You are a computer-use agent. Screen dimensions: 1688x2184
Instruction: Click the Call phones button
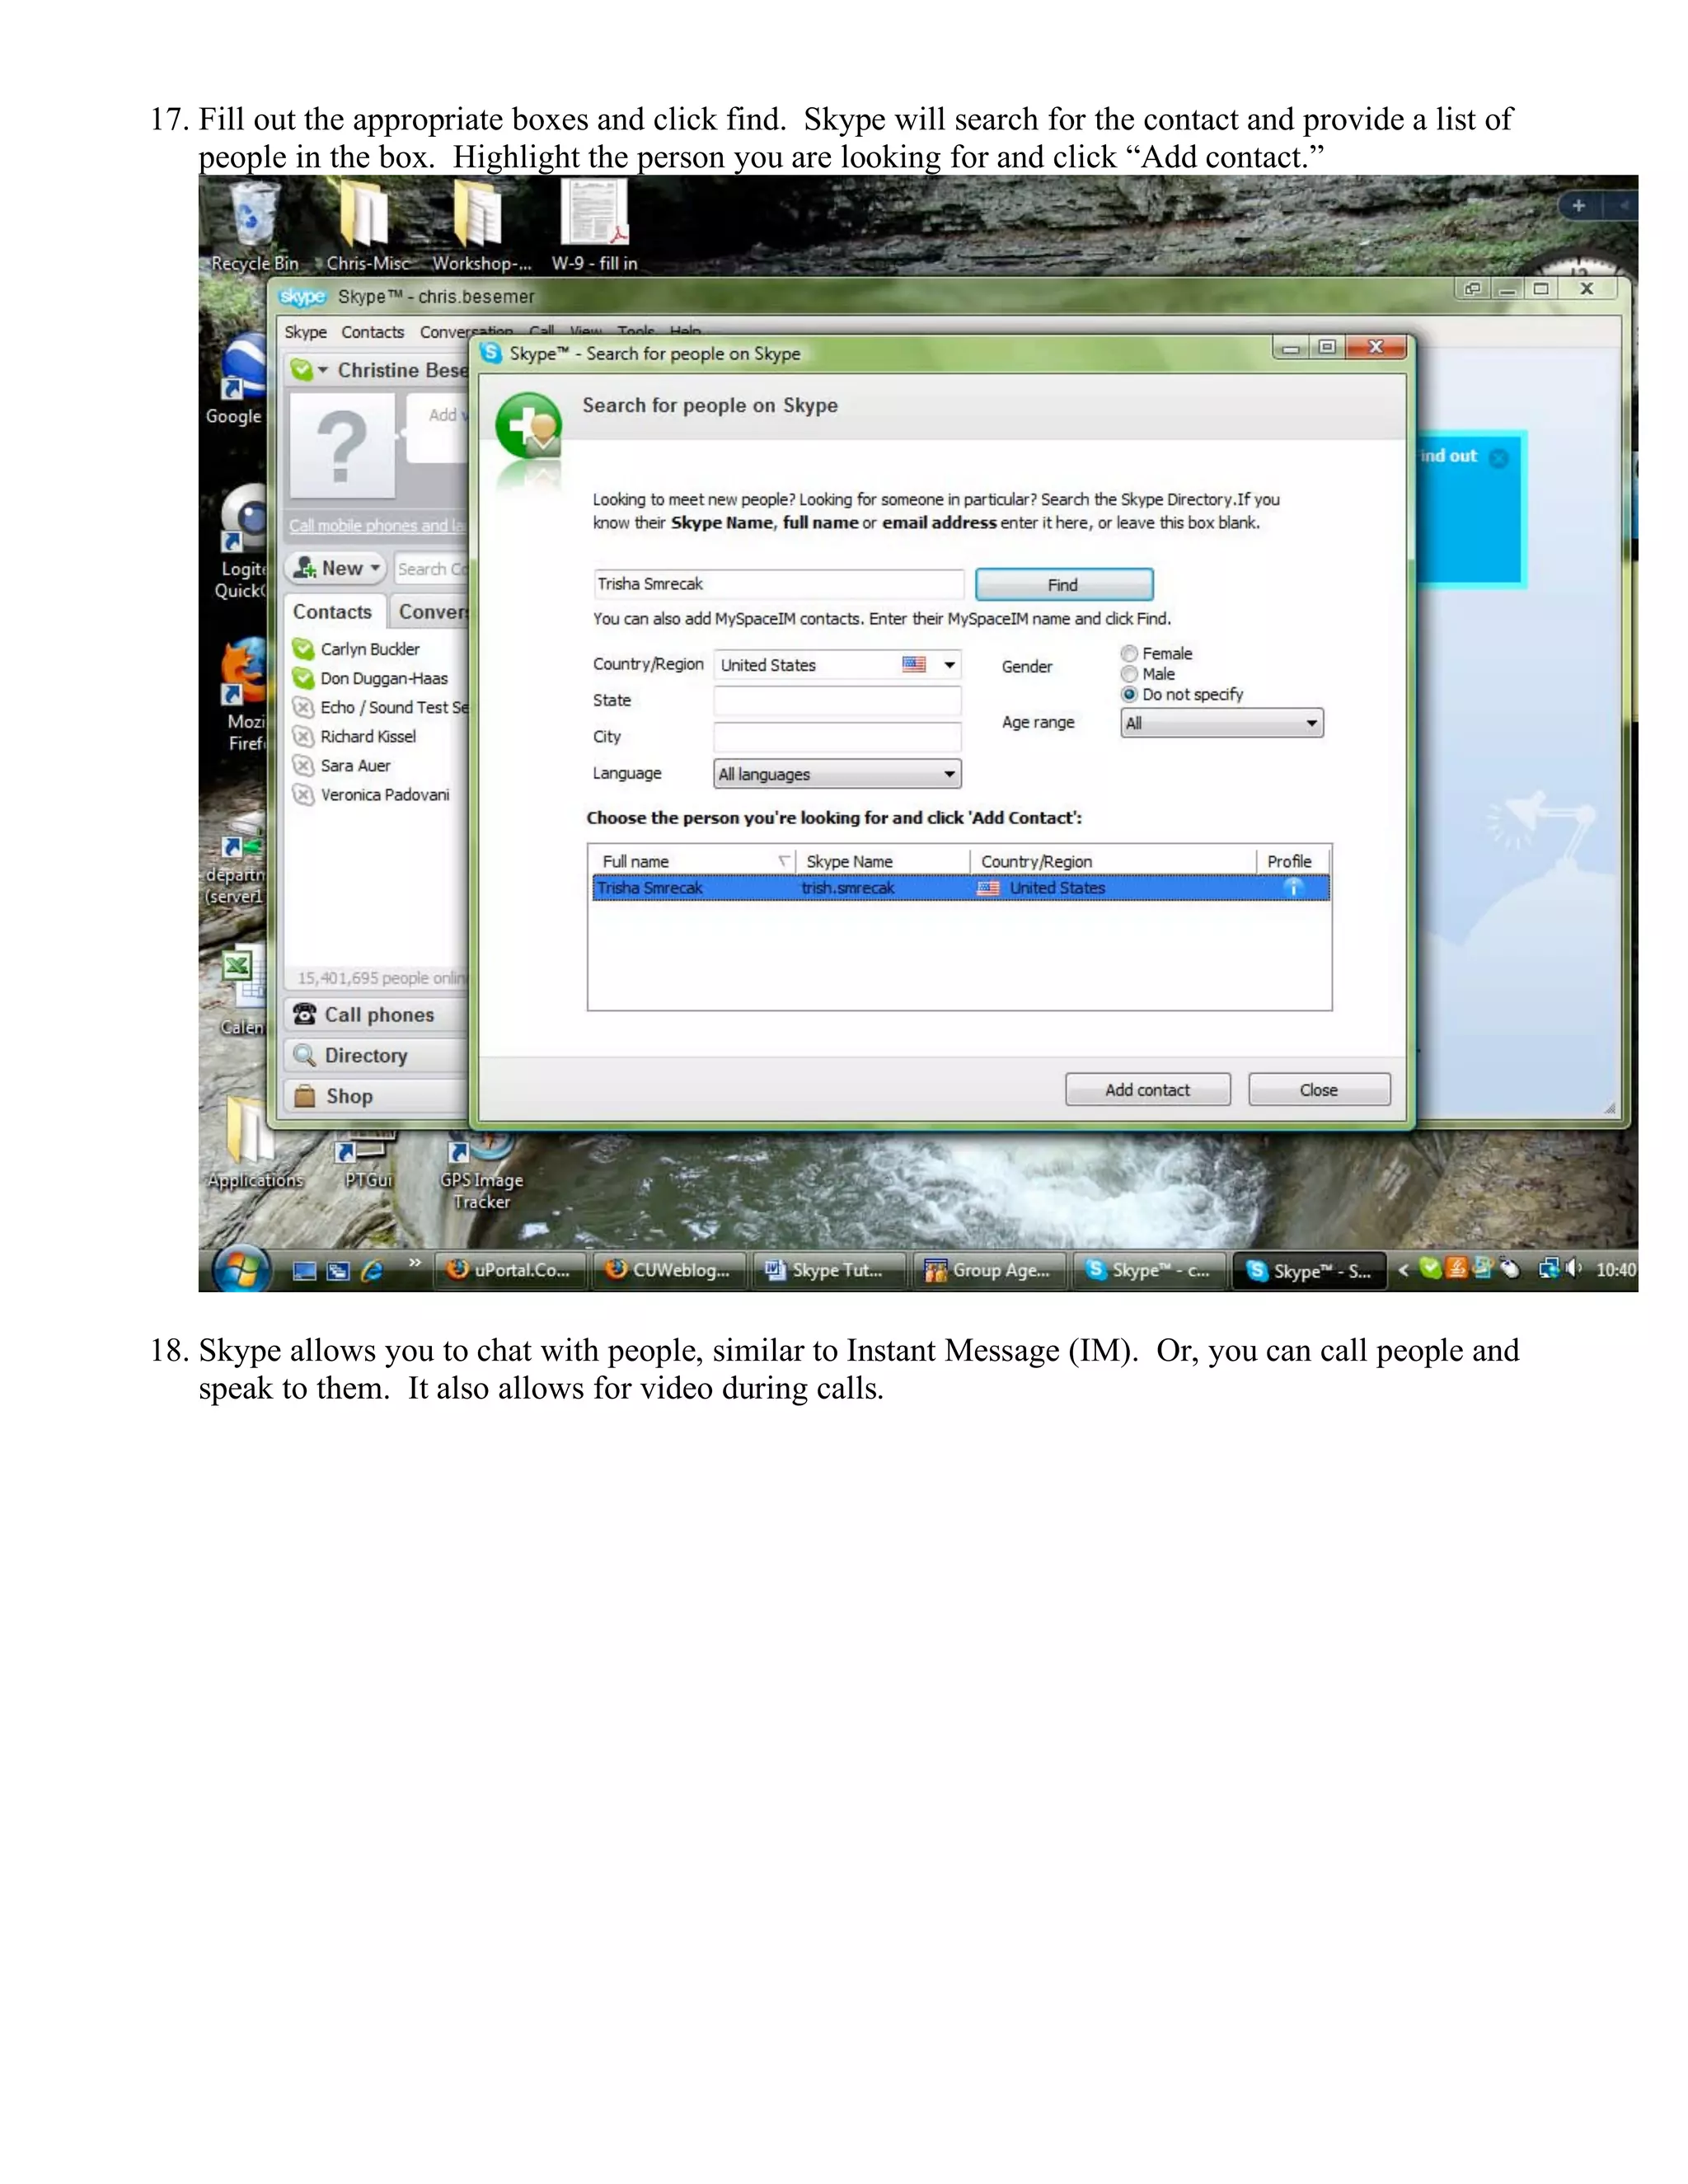377,1015
